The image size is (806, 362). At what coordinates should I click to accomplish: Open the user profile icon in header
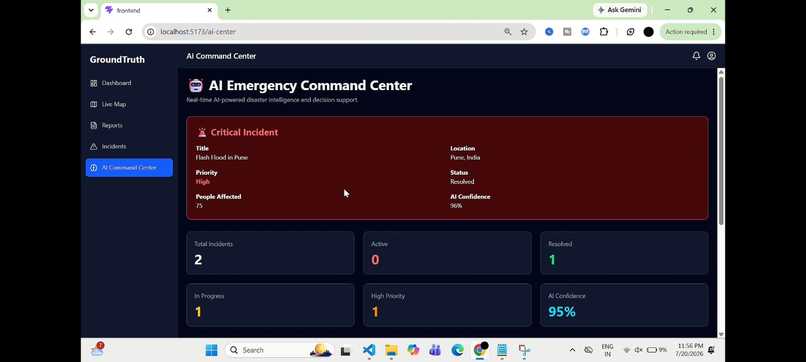[x=711, y=56]
